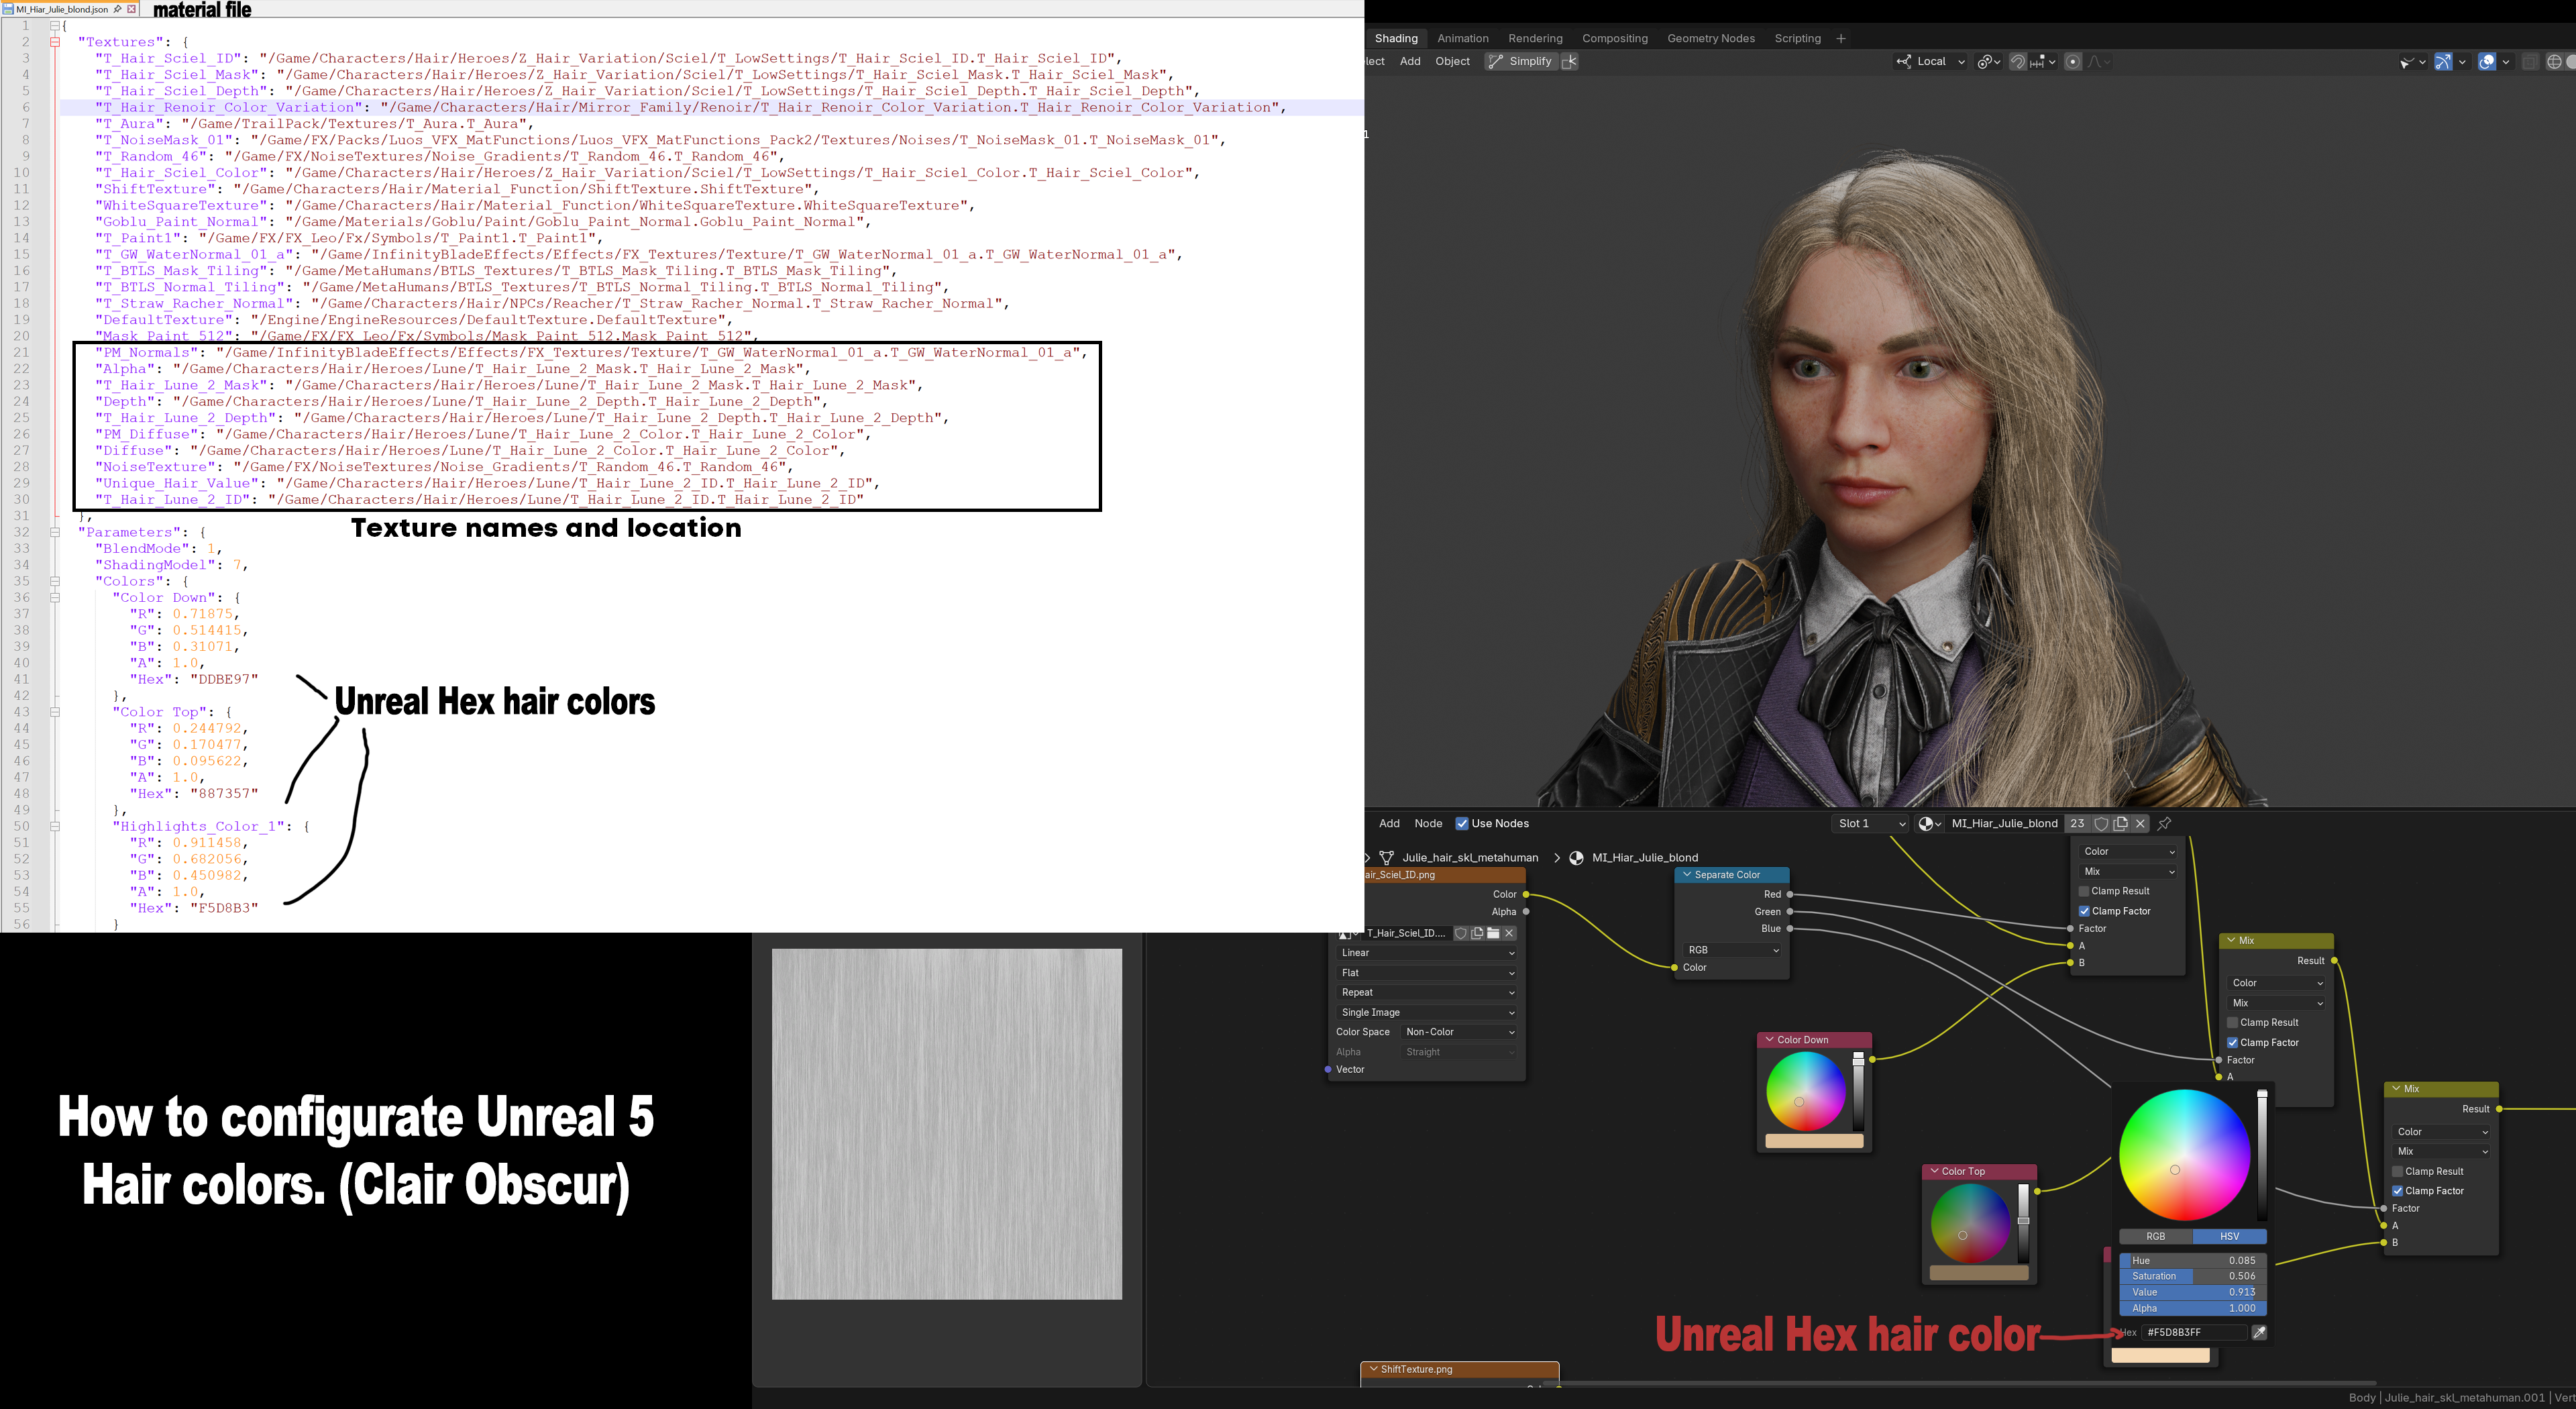Click the new material duplicate icon next to 23

tap(2121, 823)
